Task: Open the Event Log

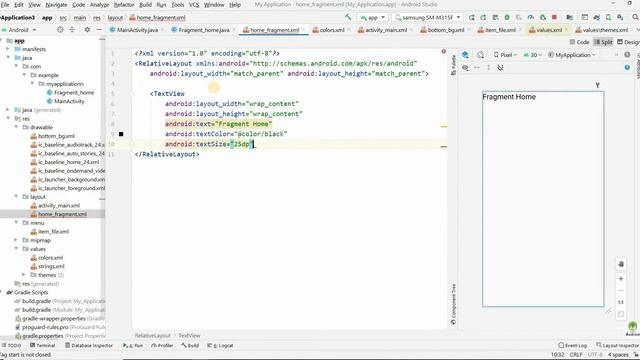Action: 572,345
